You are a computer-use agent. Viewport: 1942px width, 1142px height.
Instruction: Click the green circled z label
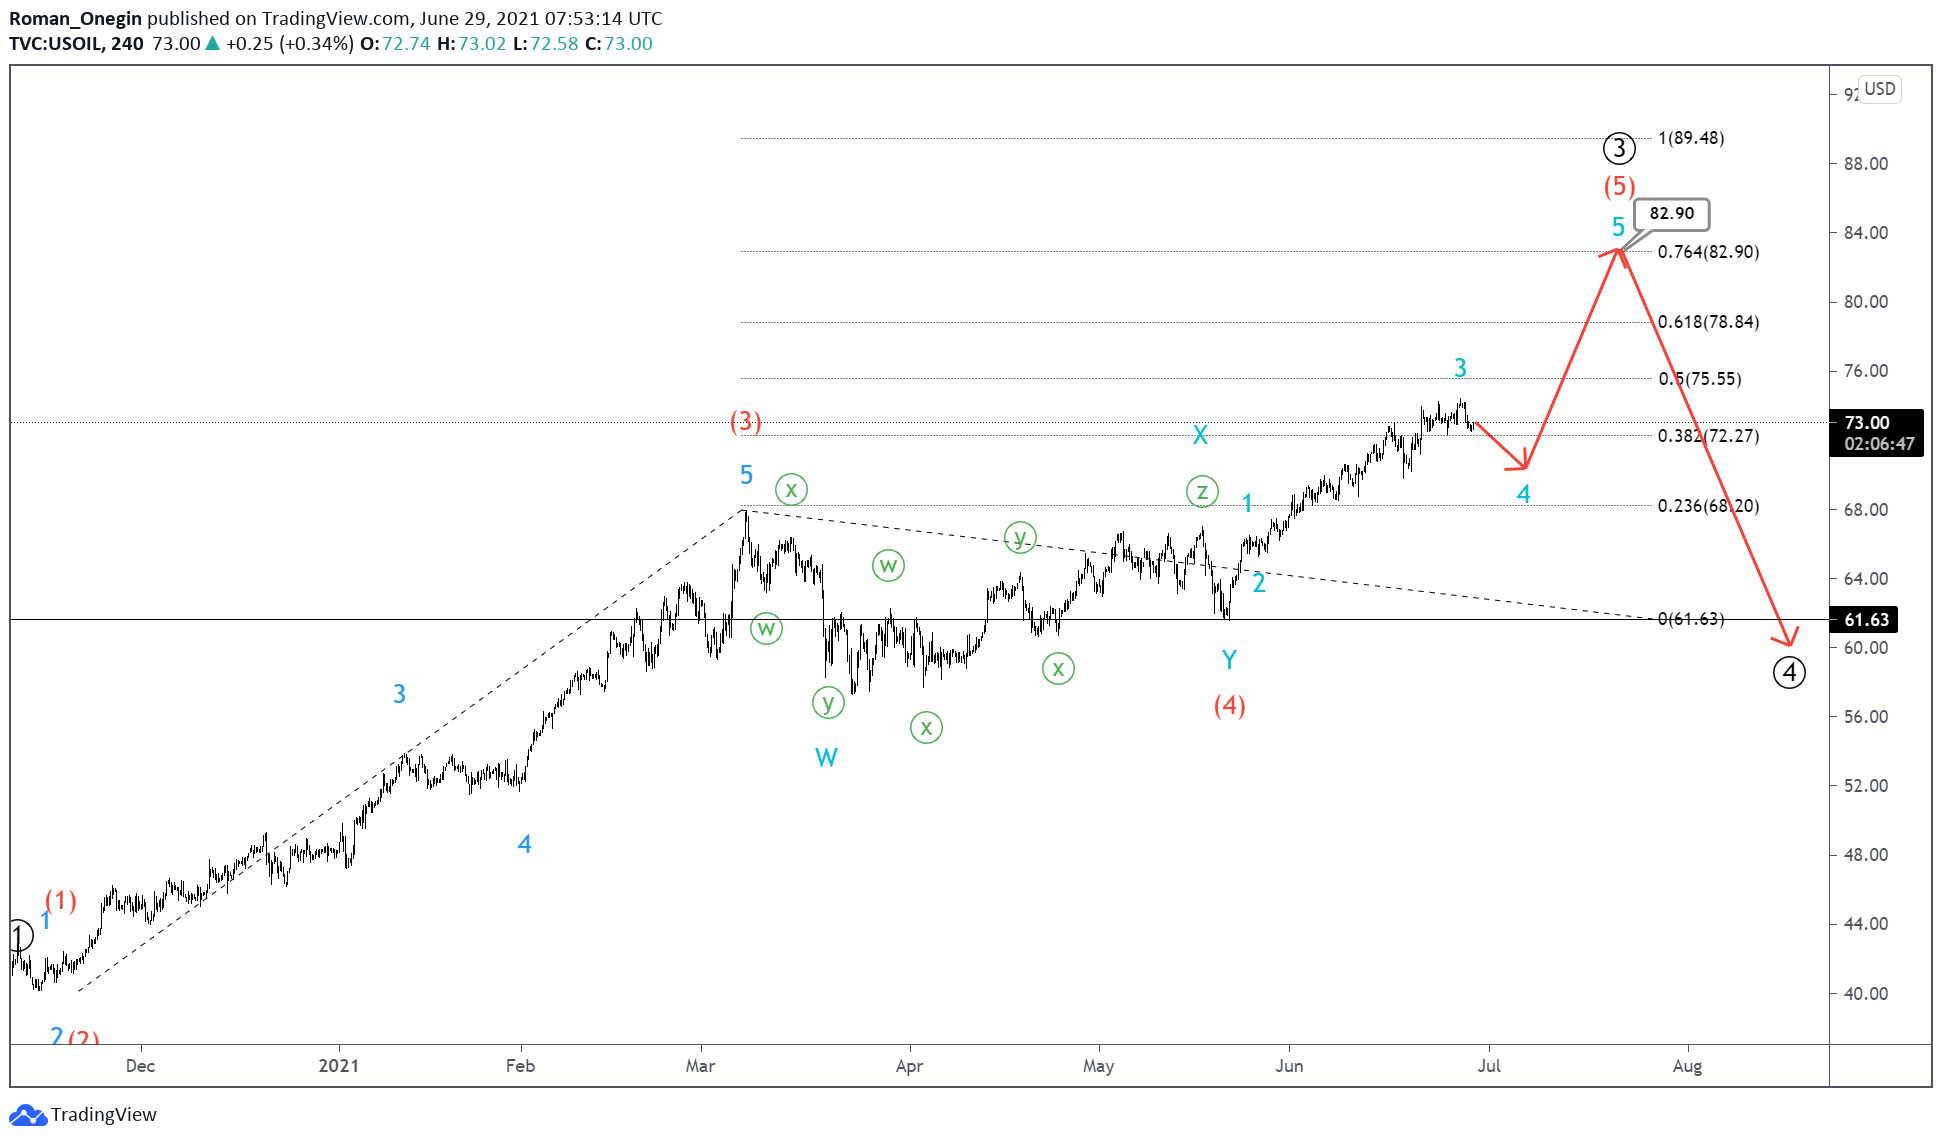point(1202,491)
